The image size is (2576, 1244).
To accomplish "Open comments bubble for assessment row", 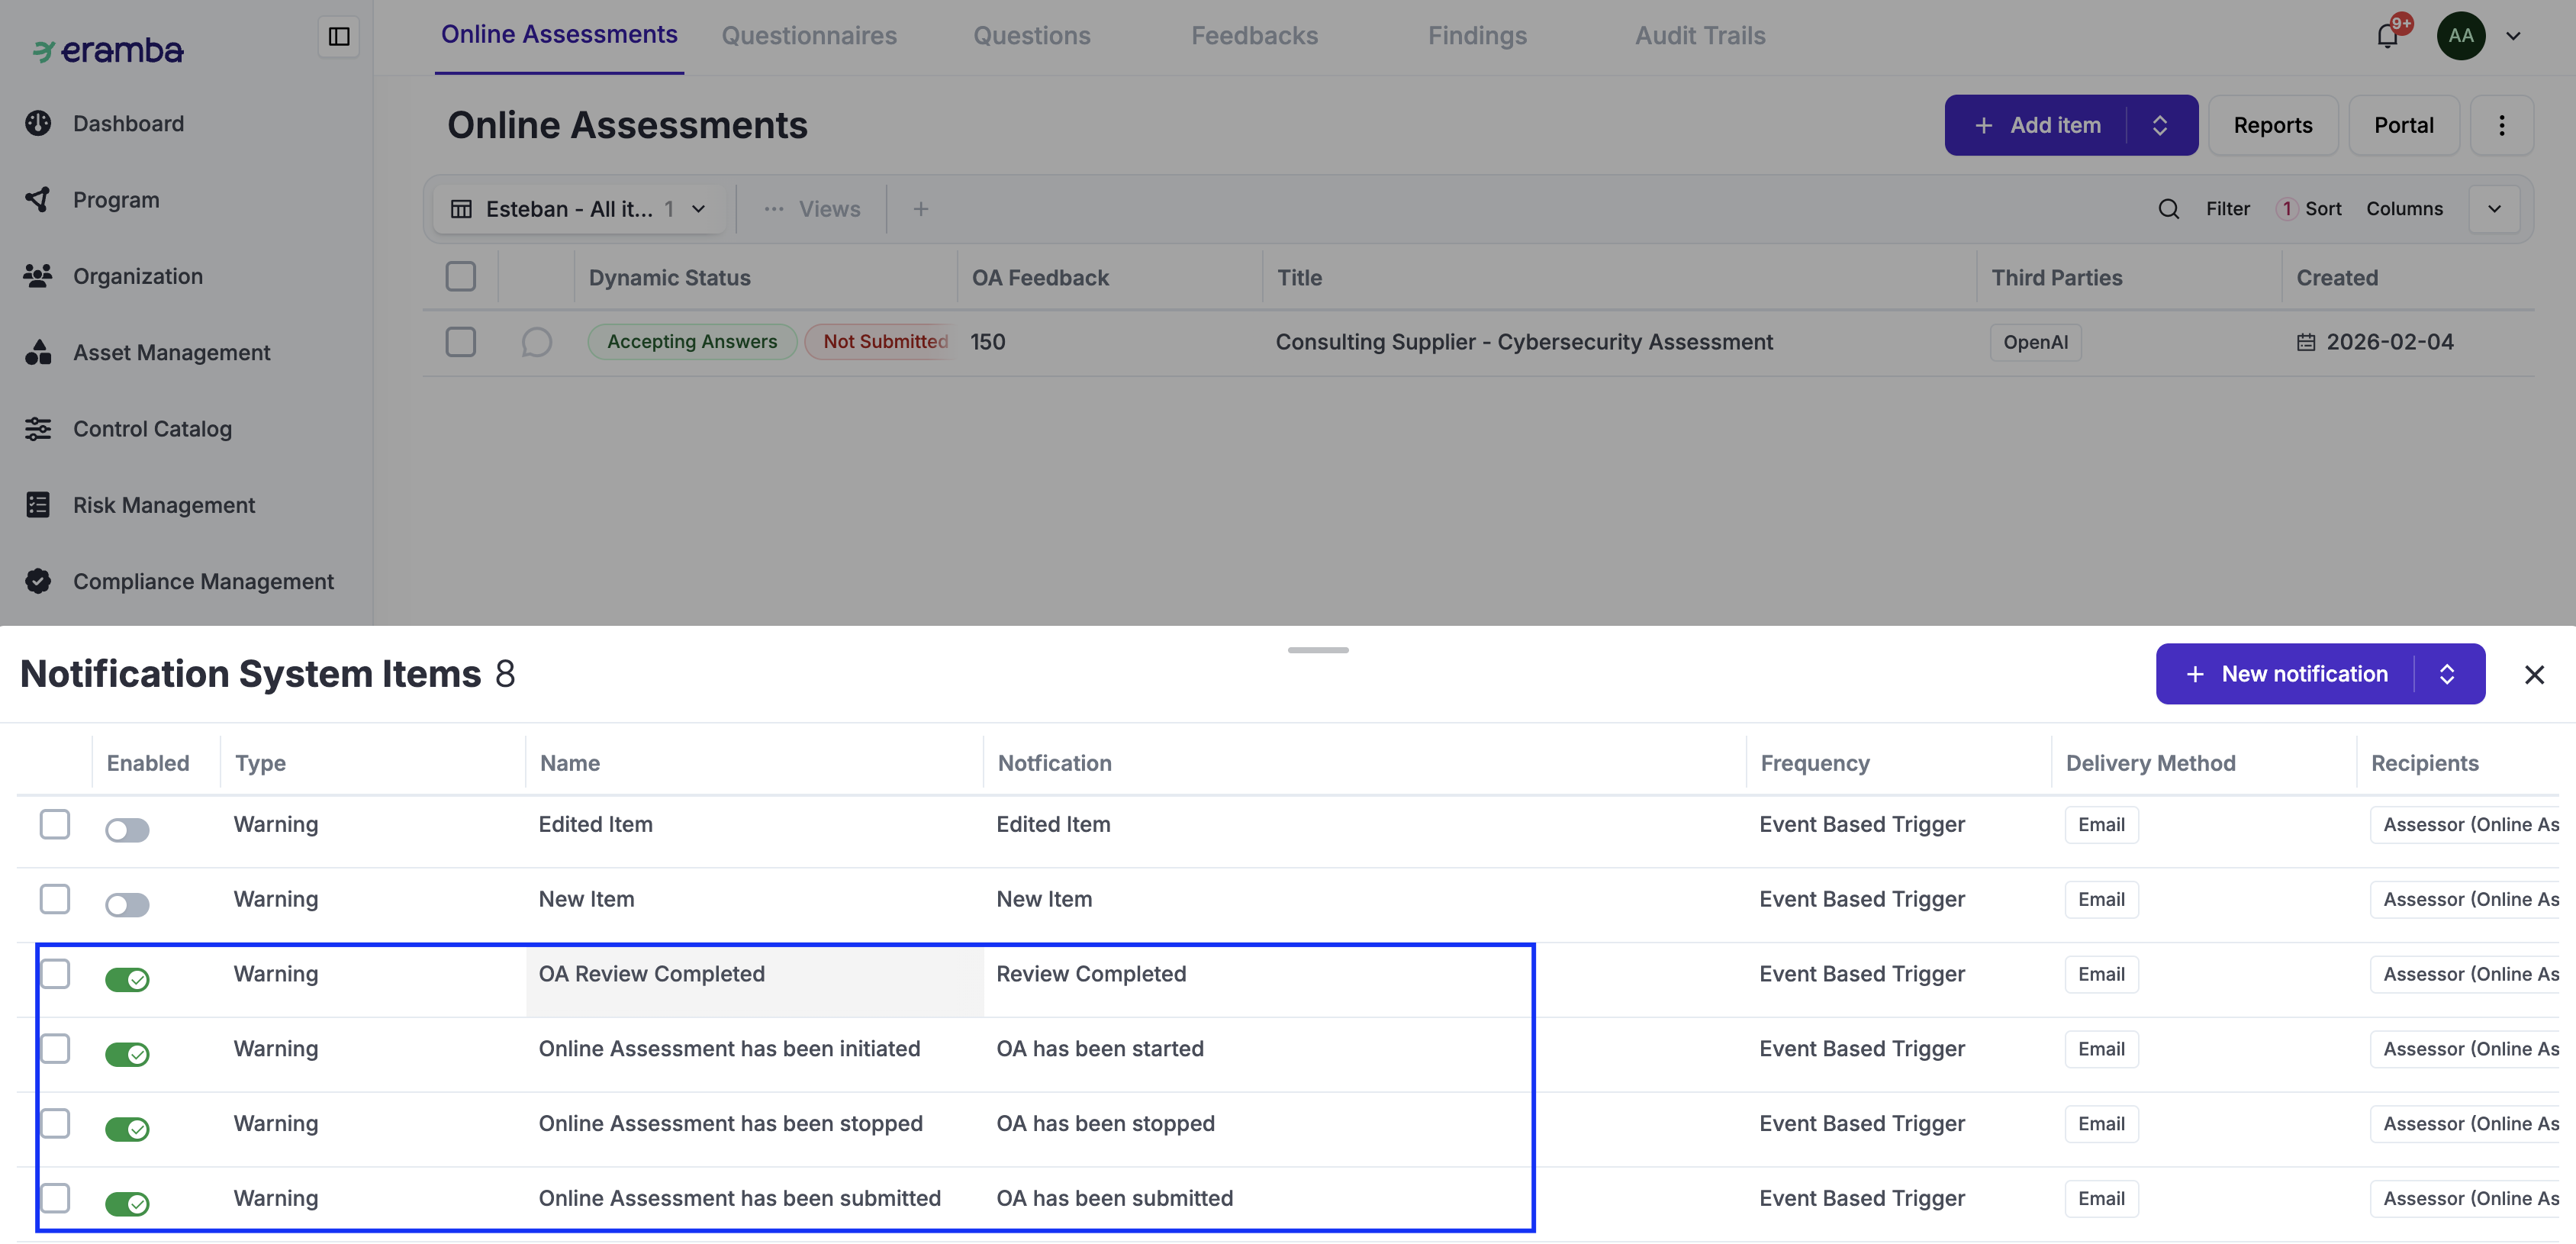I will tap(536, 342).
